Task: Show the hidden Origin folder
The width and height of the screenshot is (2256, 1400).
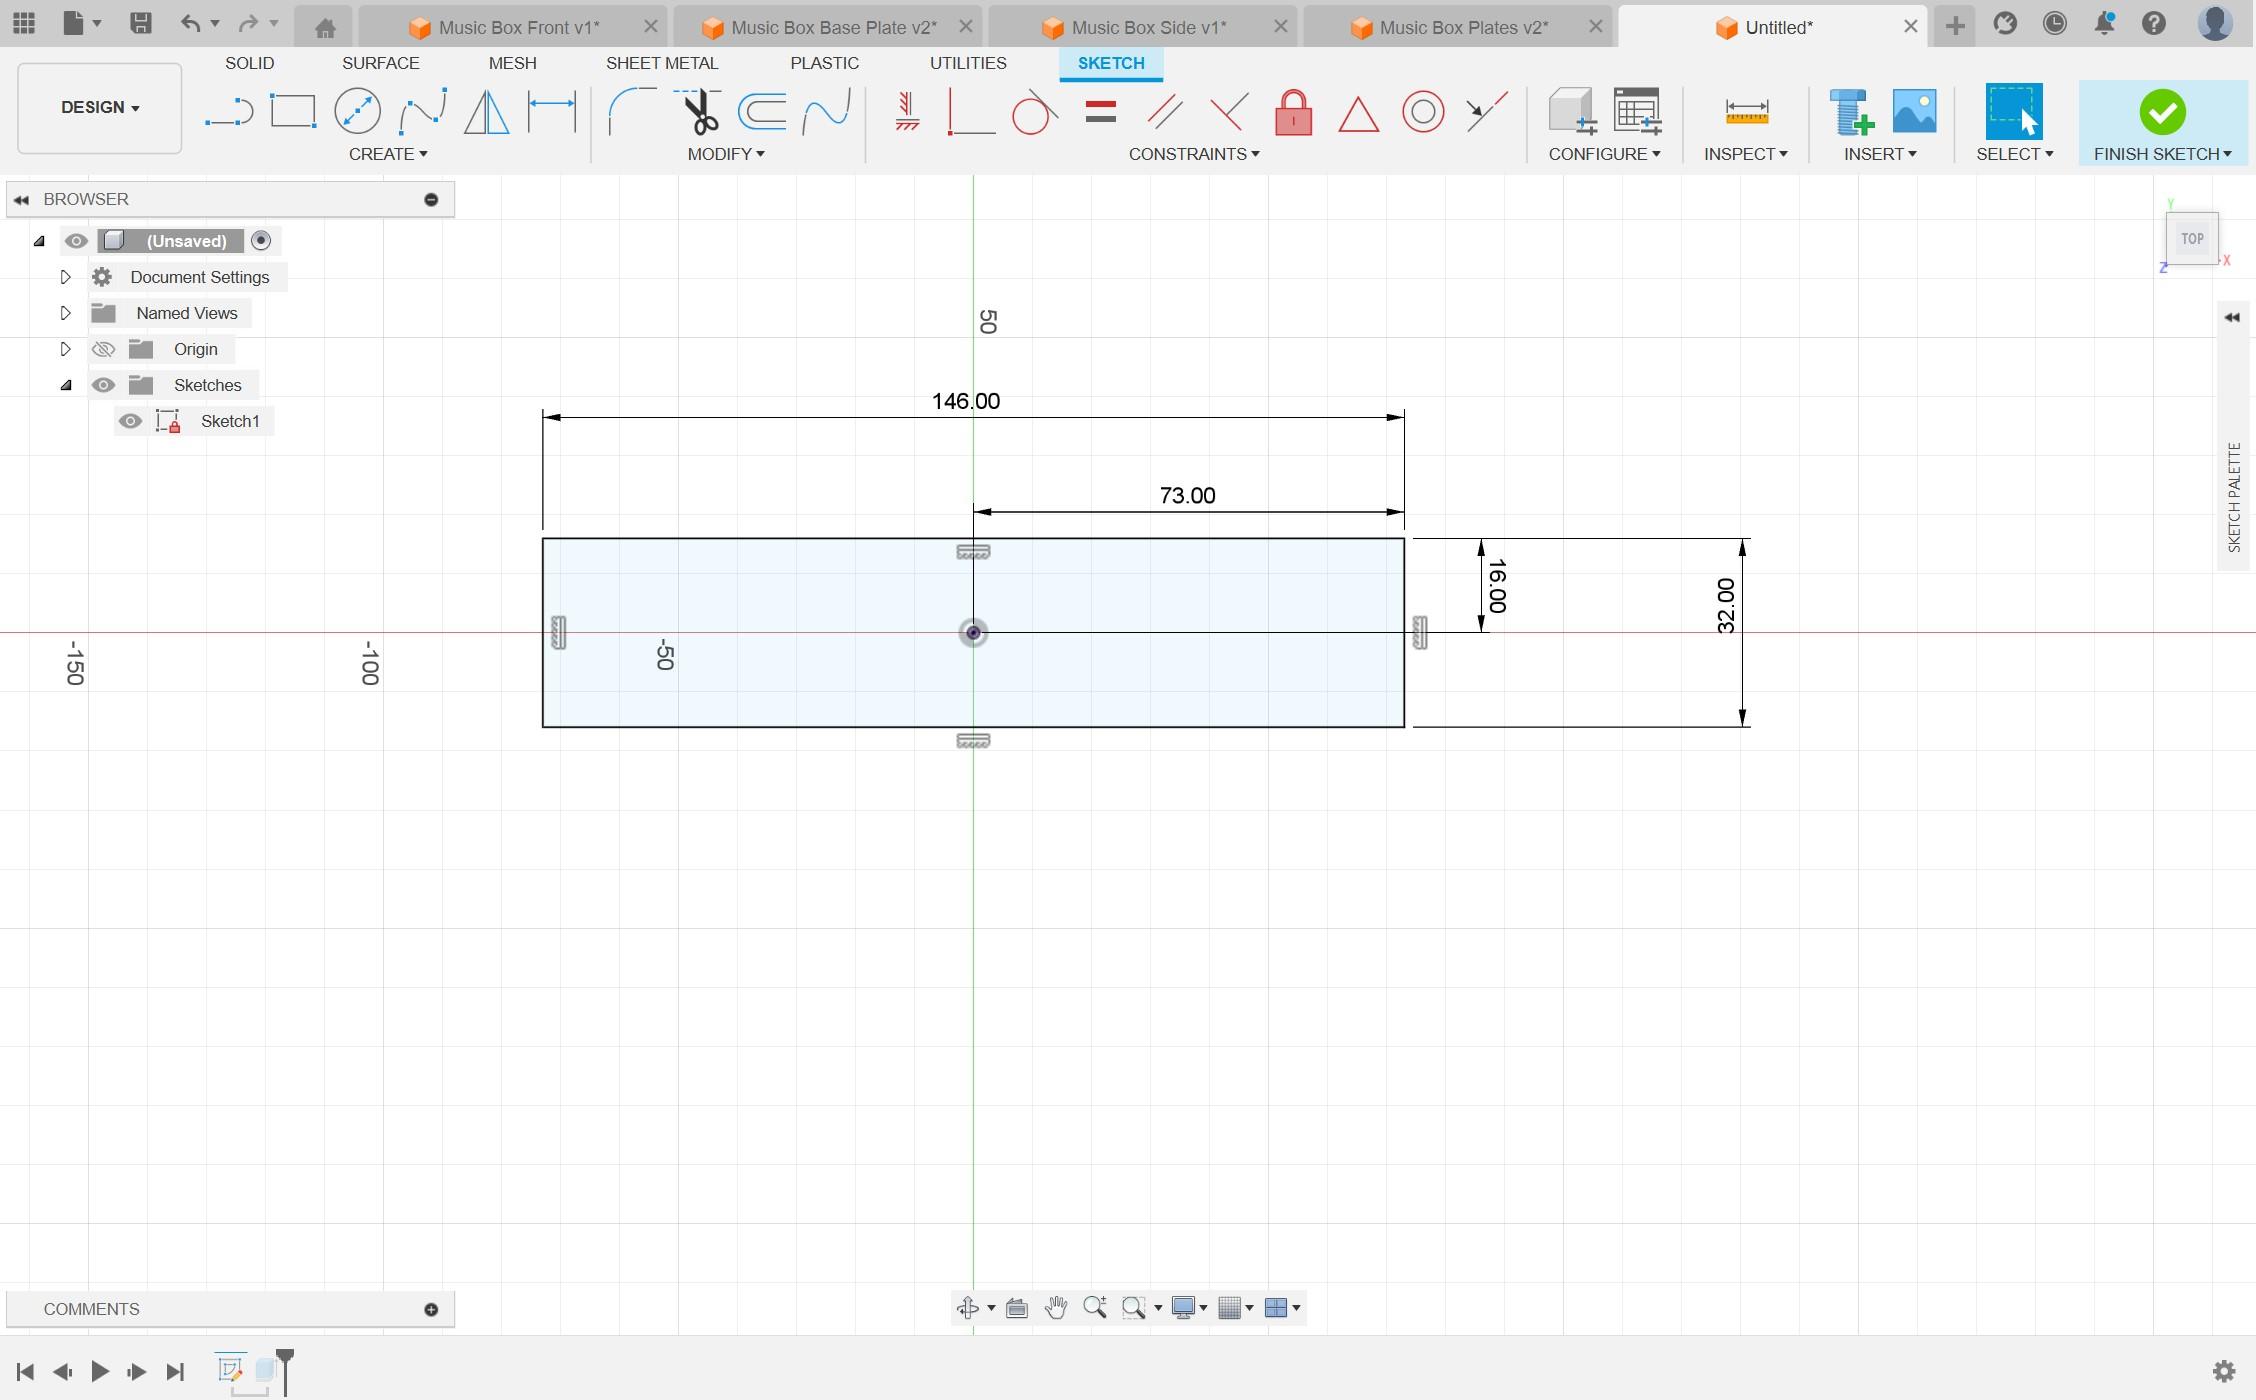Action: [x=103, y=349]
